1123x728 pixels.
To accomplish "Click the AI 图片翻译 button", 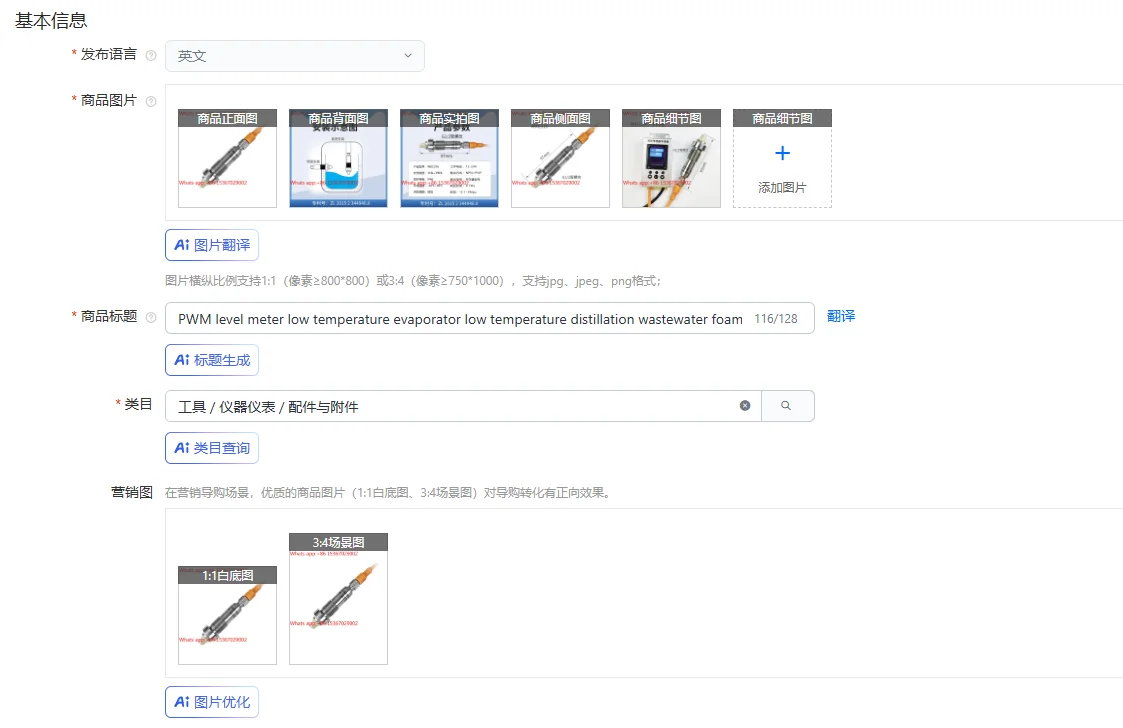I will coord(212,245).
